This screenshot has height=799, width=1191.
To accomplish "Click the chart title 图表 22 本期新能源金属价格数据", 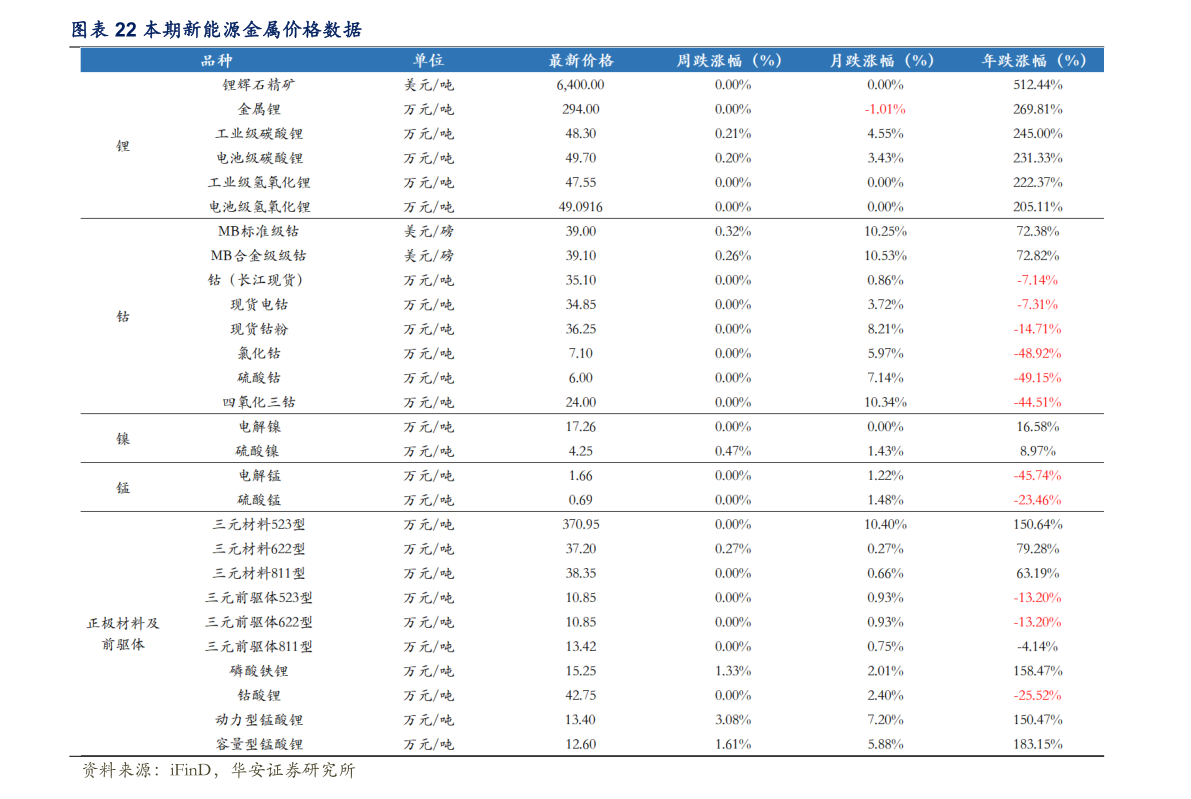I will (x=216, y=31).
